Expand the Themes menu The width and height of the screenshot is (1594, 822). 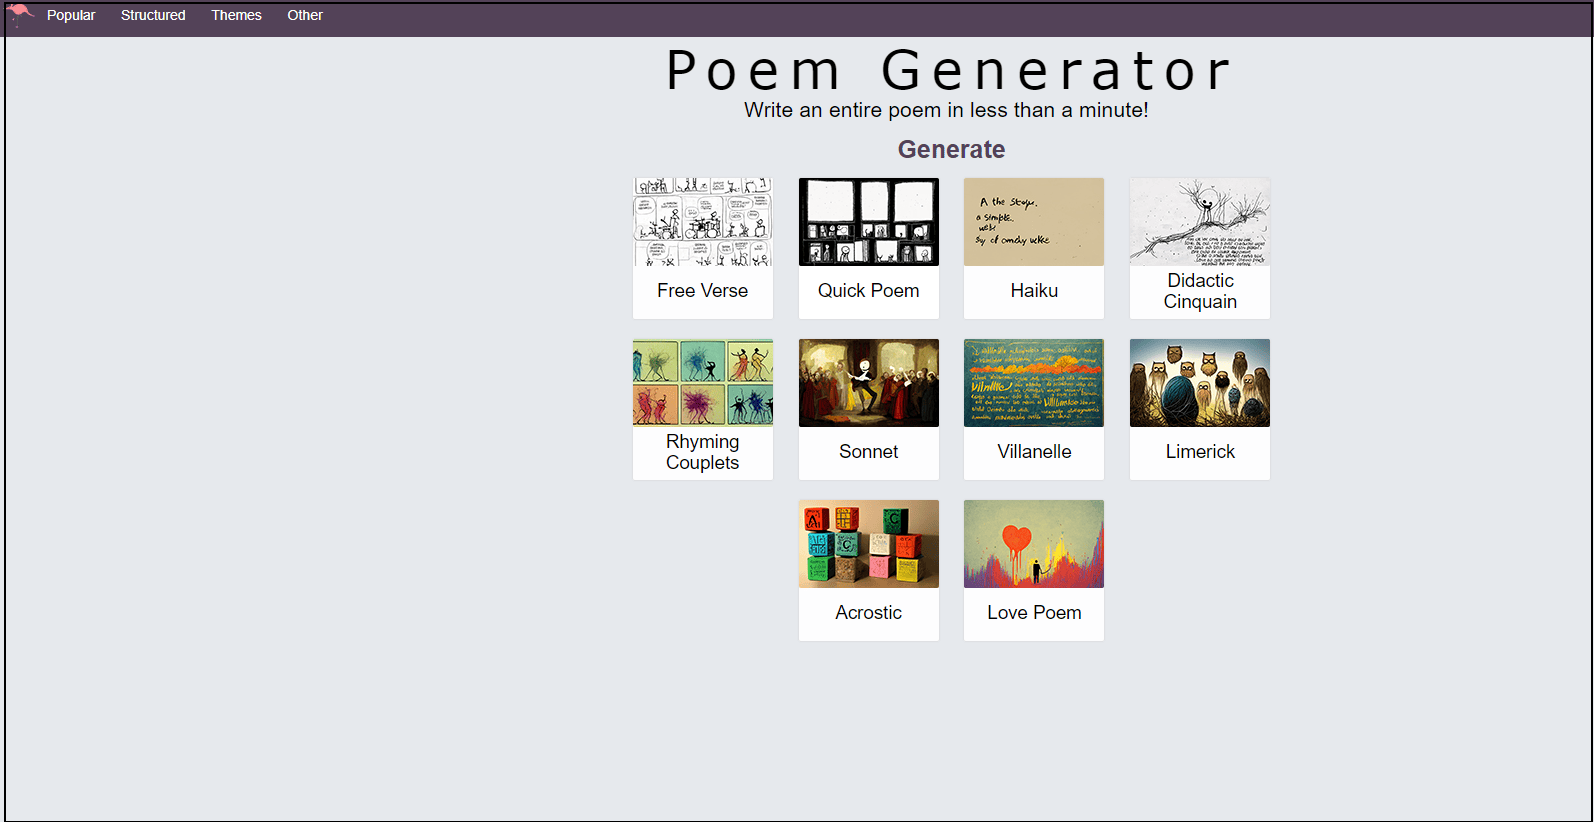pyautogui.click(x=236, y=15)
